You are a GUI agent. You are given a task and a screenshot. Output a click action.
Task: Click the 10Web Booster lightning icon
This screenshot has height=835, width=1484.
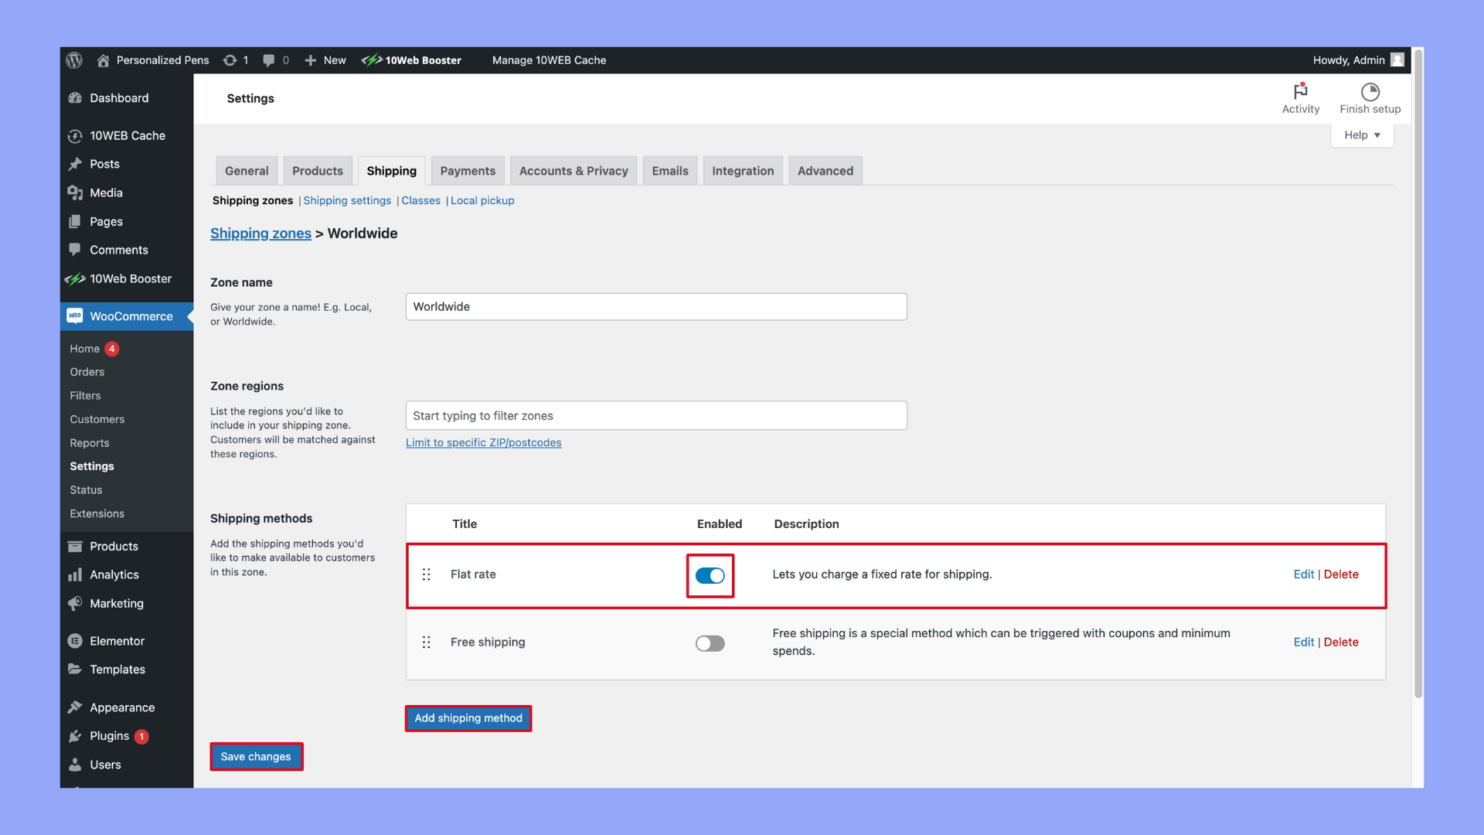point(372,60)
